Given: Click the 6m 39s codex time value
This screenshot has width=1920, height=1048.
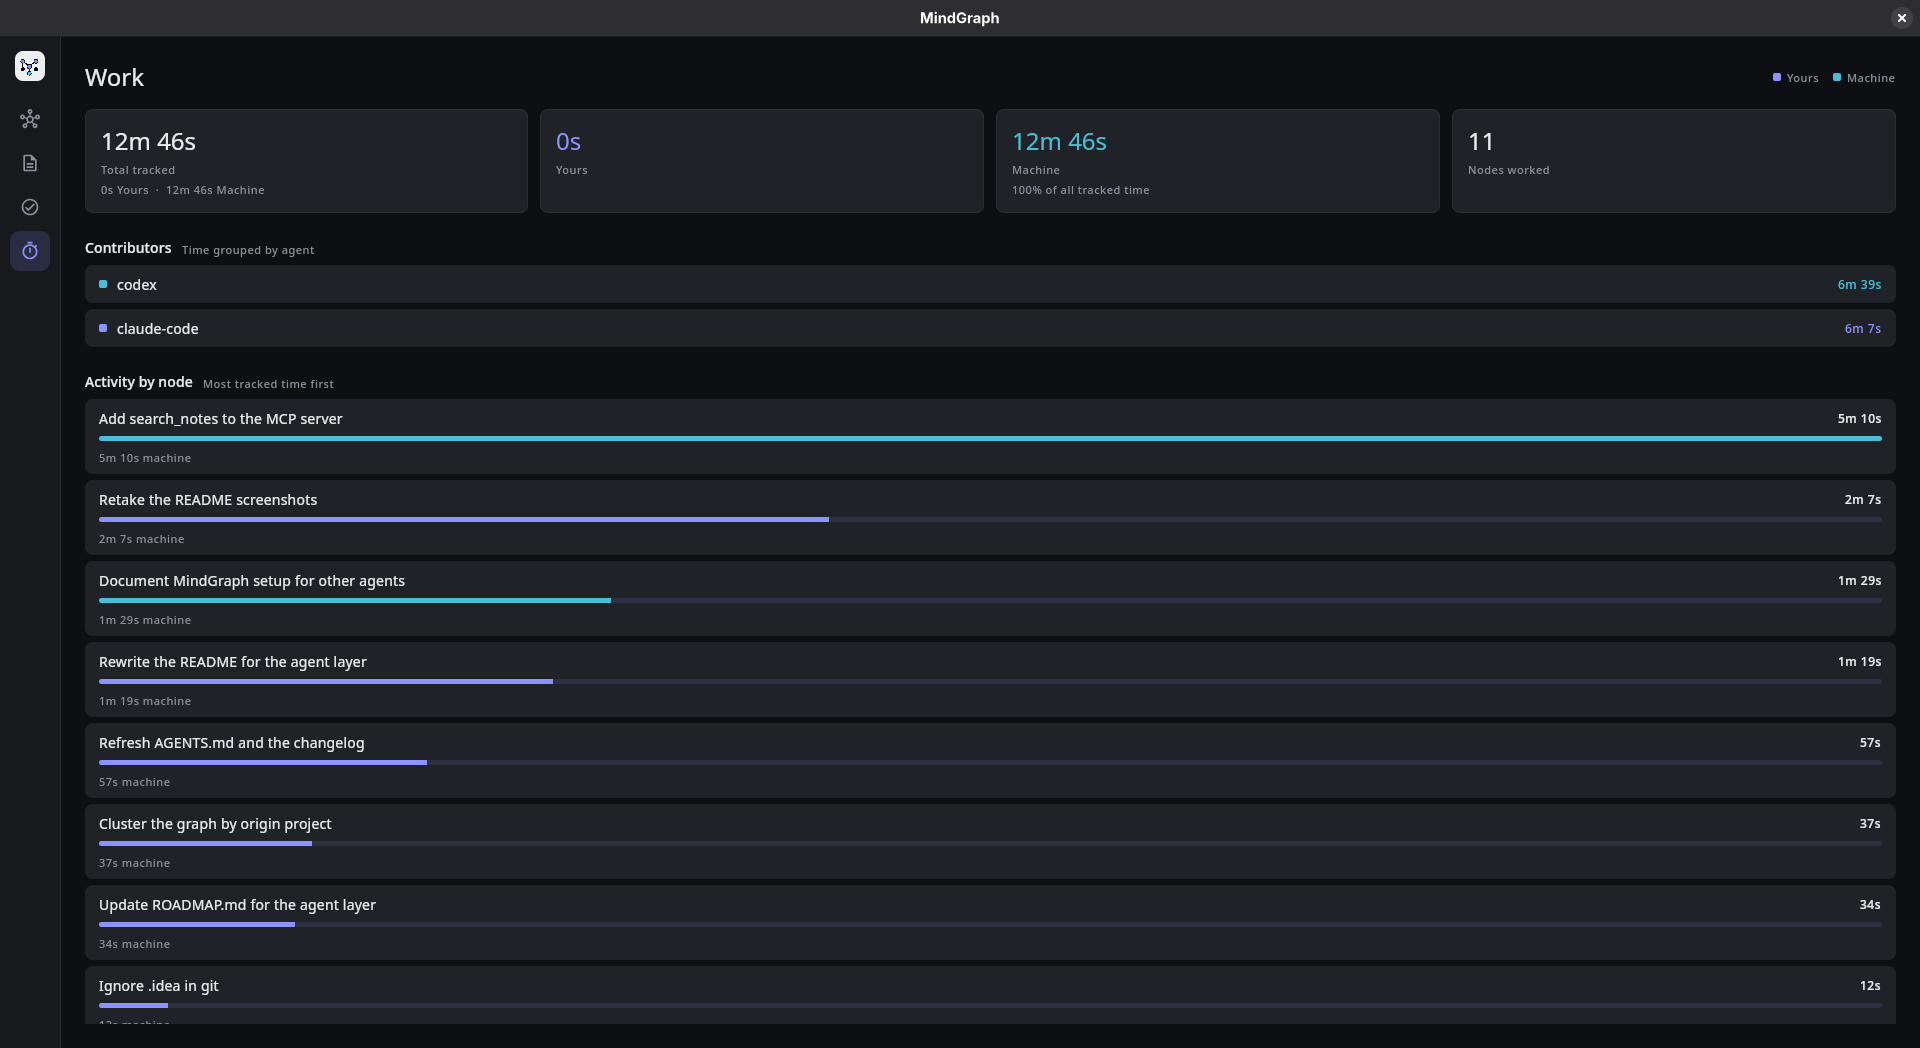Looking at the screenshot, I should coord(1859,285).
